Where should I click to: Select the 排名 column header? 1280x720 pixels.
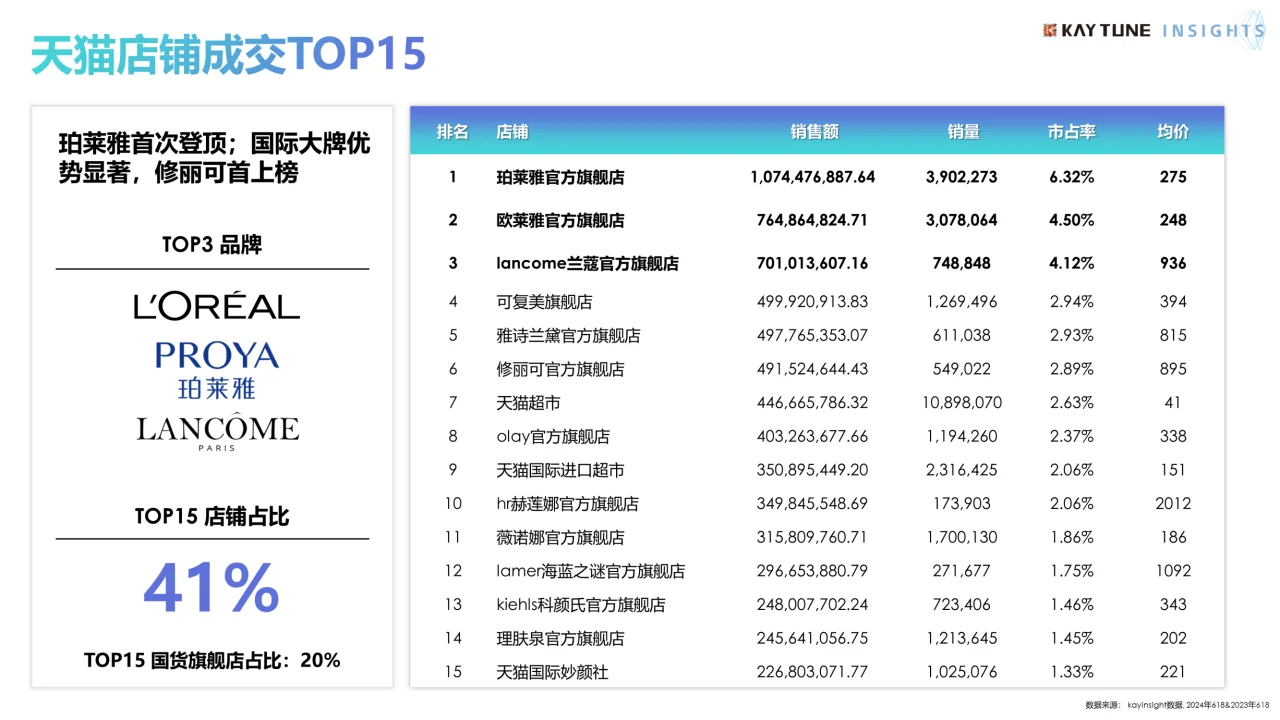click(452, 130)
